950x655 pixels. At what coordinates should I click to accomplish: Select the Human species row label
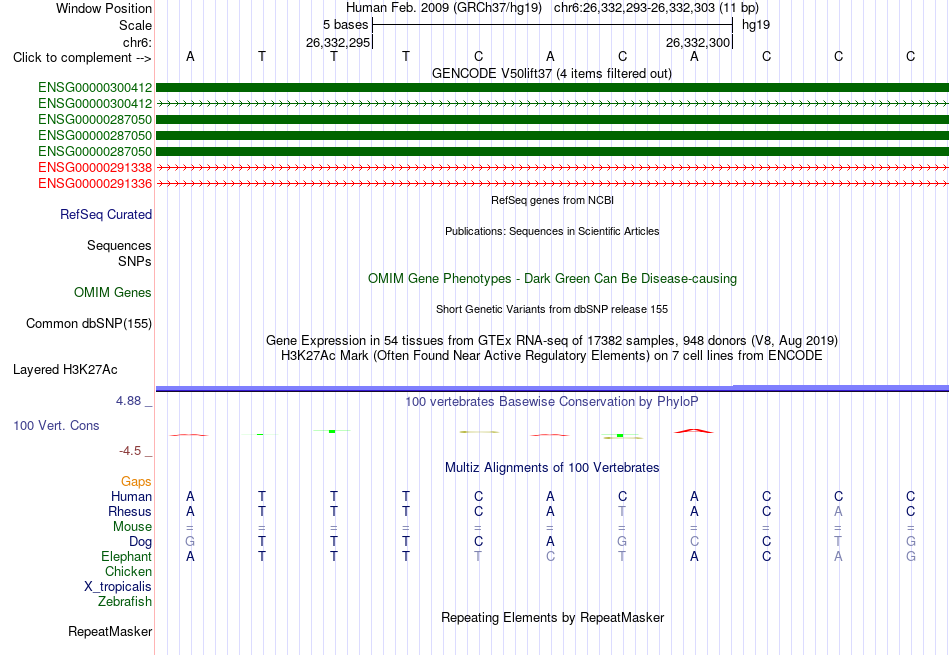(x=131, y=497)
